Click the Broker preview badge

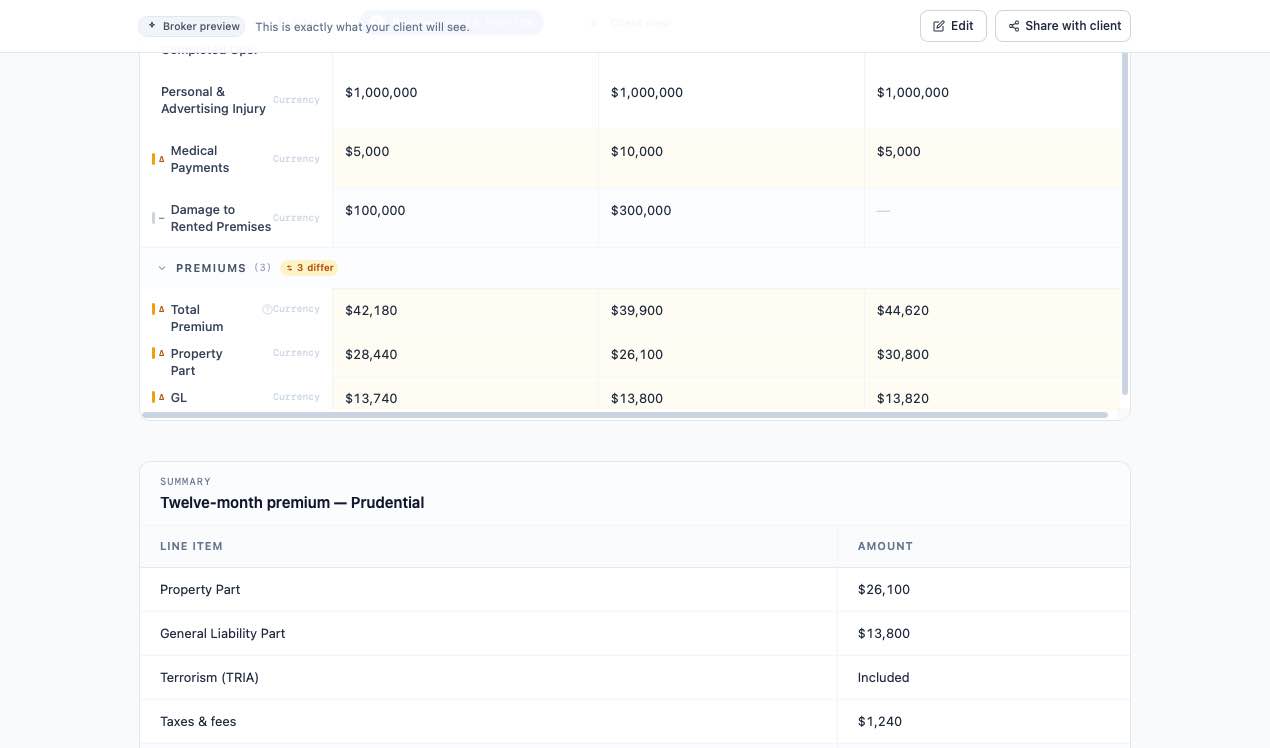tap(192, 26)
